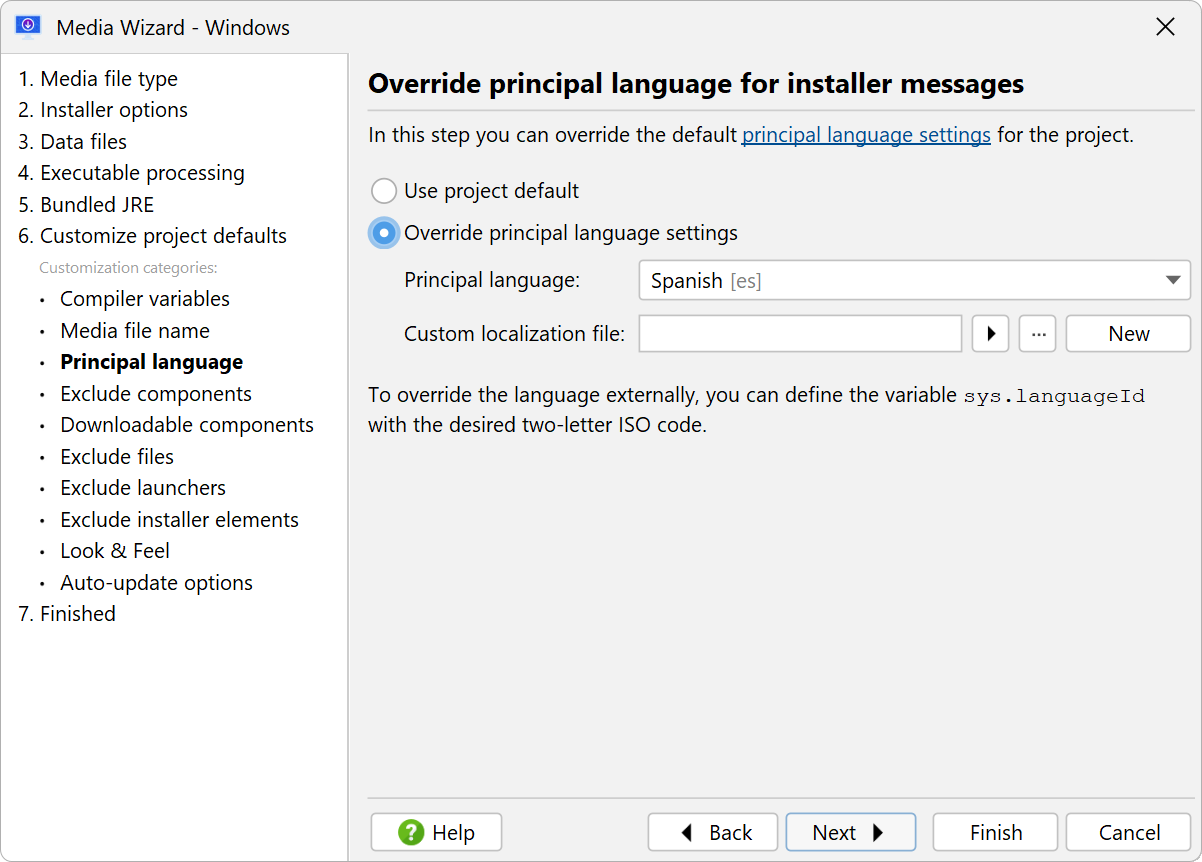Image resolution: width=1202 pixels, height=862 pixels.
Task: Click the Principal language: label
Action: (492, 281)
